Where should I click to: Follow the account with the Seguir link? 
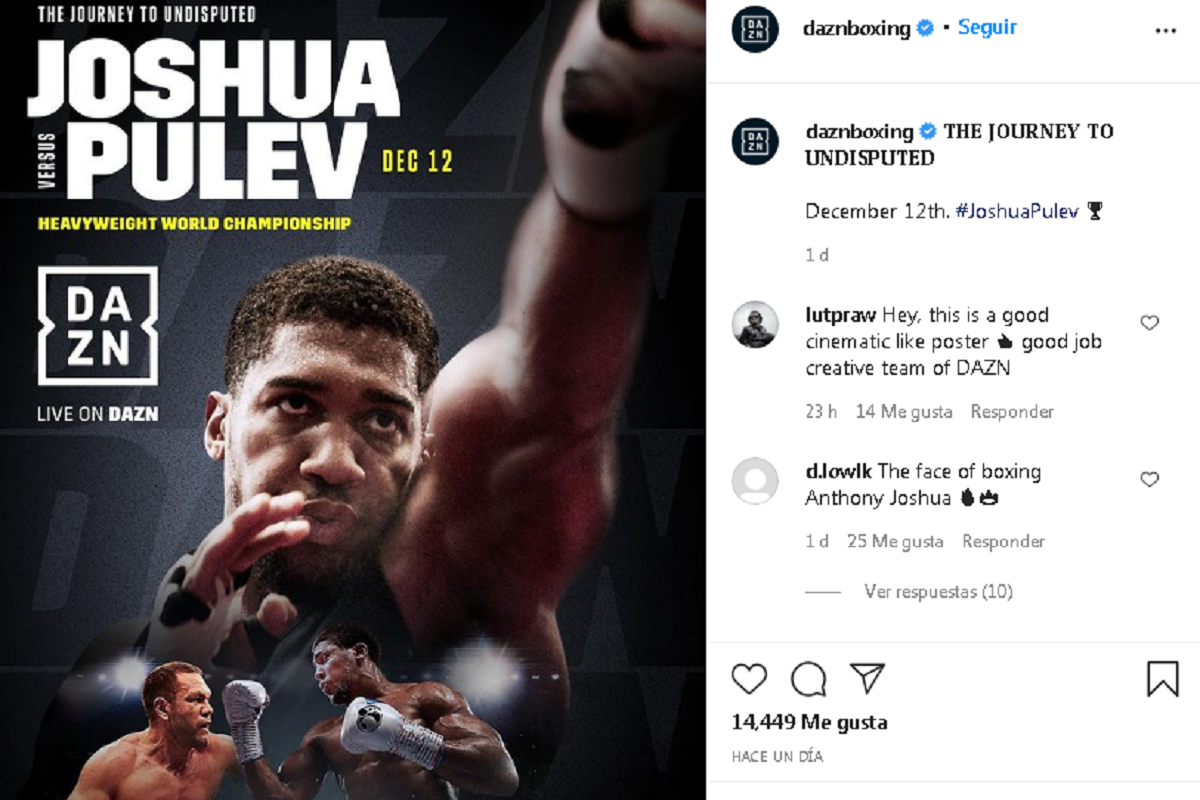tap(987, 28)
